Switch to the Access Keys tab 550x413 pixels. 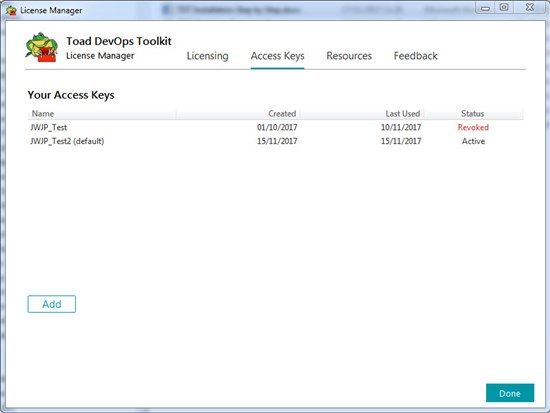tap(277, 56)
